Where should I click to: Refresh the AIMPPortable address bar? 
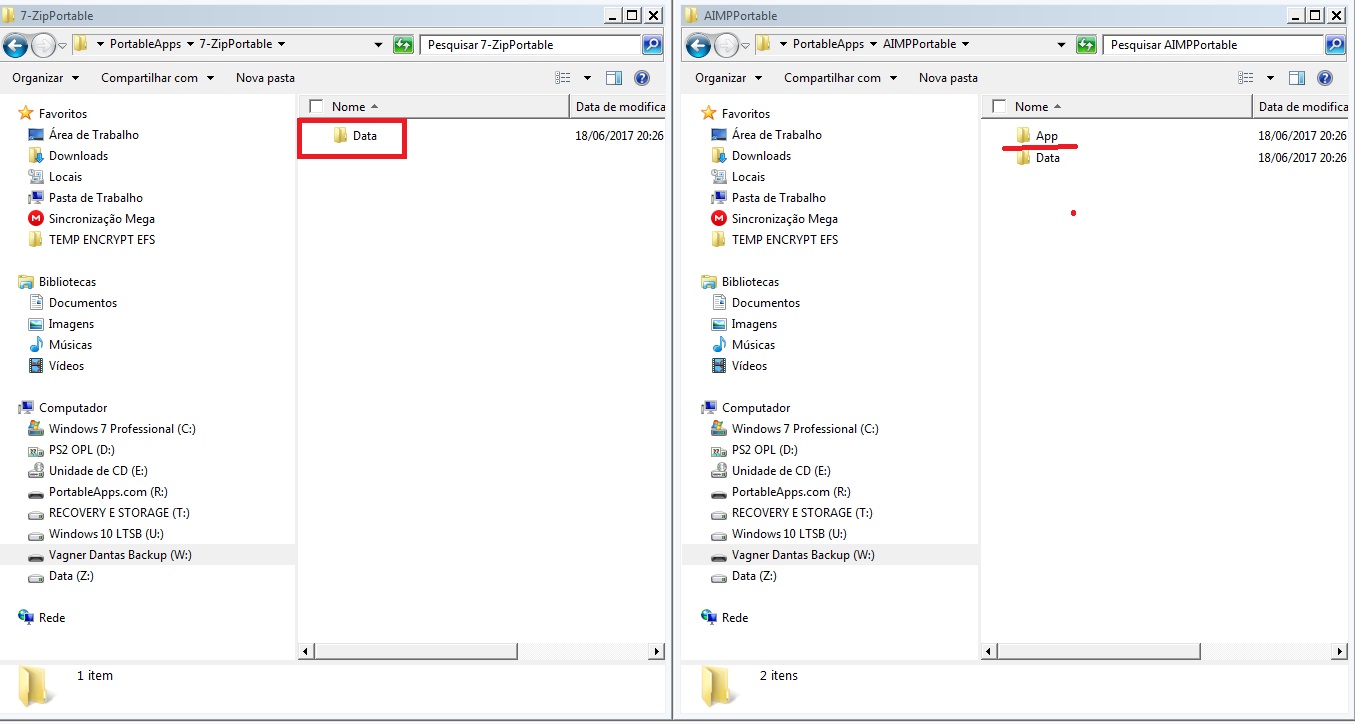(1086, 45)
